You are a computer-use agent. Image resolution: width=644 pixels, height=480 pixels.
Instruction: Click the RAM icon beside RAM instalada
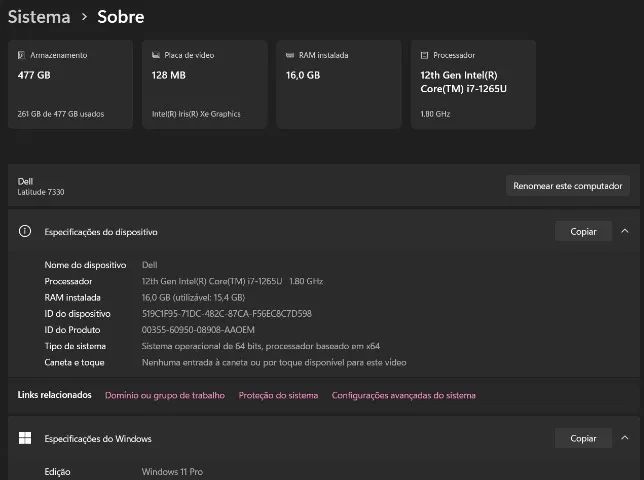[x=290, y=55]
